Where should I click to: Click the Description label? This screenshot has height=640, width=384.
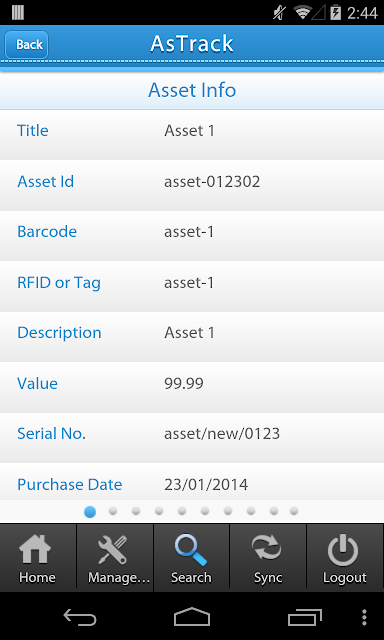click(x=59, y=333)
